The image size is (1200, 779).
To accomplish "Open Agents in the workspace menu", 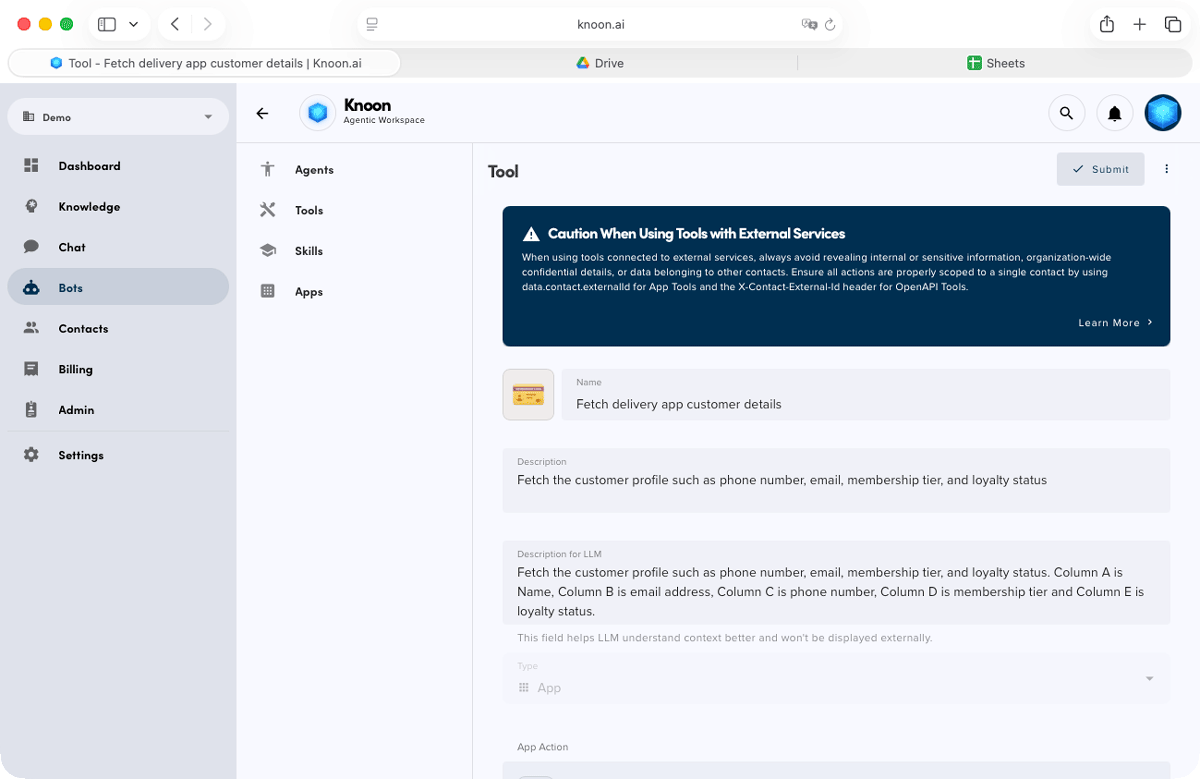I will coord(314,170).
